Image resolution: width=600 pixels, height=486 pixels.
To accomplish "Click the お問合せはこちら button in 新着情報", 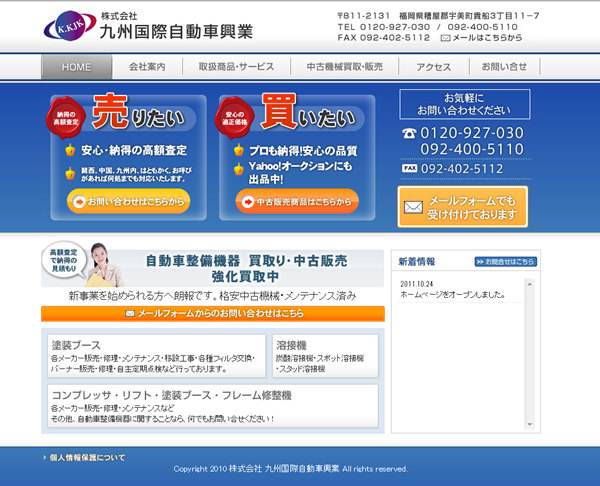I will click(505, 262).
